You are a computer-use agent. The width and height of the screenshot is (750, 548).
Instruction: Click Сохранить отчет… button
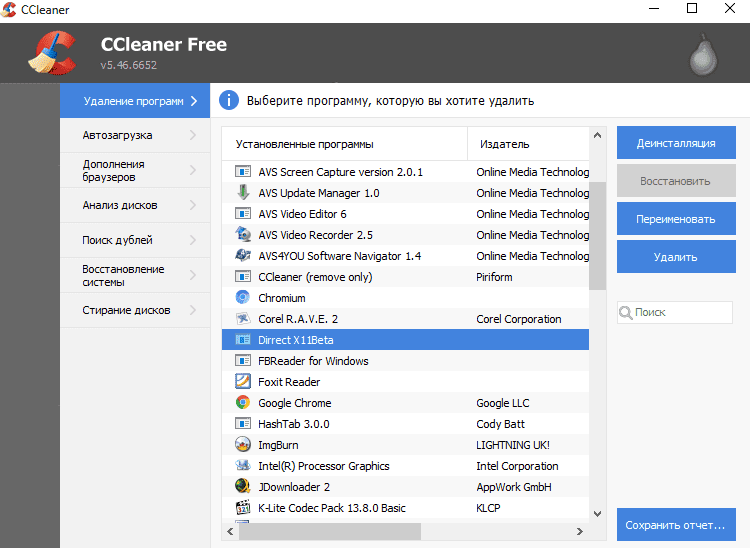coord(676,525)
